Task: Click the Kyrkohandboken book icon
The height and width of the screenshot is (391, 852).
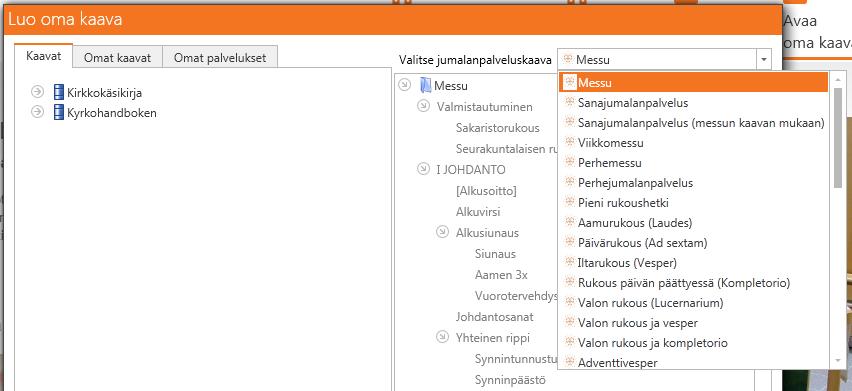Action: pyautogui.click(x=59, y=112)
